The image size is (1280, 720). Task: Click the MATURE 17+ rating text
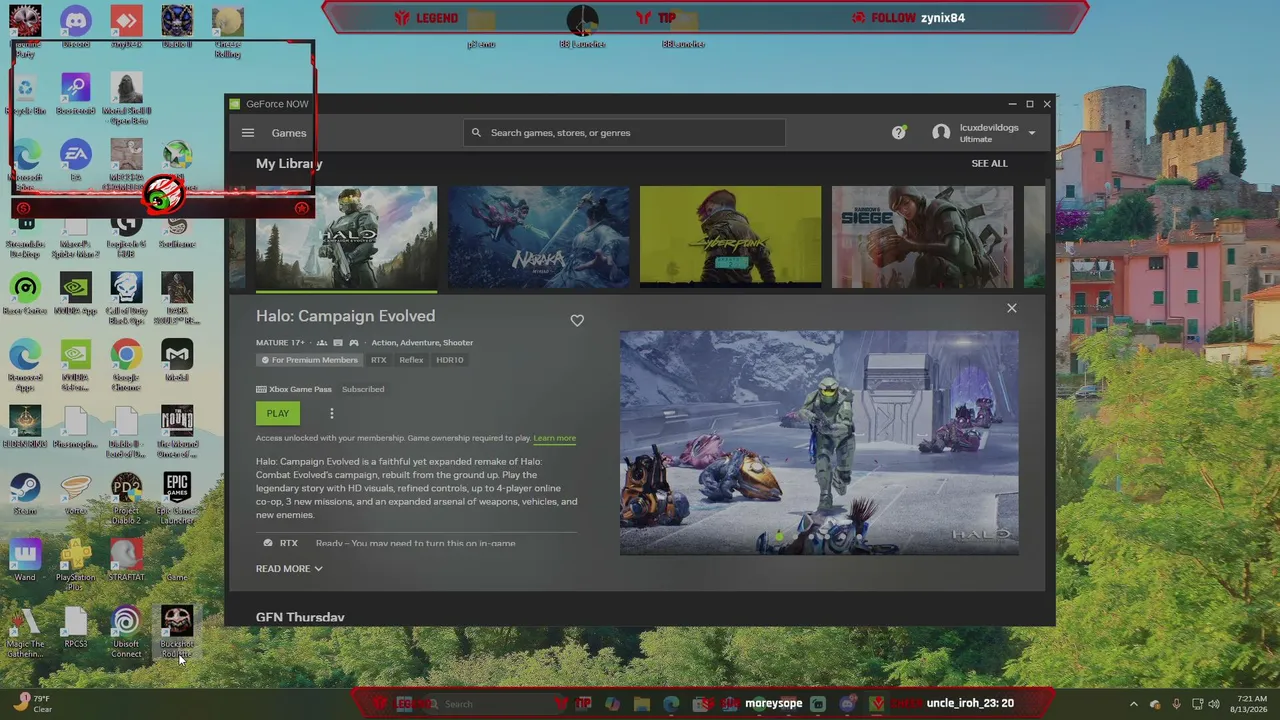pyautogui.click(x=280, y=343)
